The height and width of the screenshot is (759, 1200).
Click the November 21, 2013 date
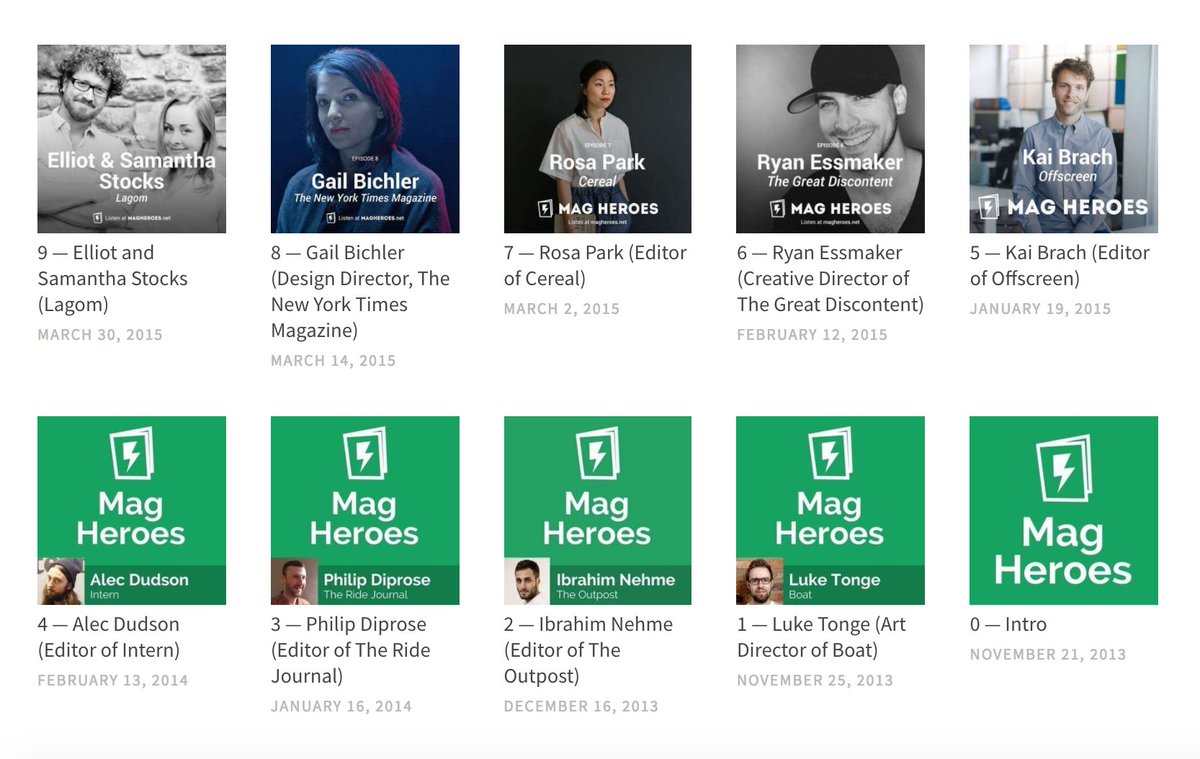1048,655
